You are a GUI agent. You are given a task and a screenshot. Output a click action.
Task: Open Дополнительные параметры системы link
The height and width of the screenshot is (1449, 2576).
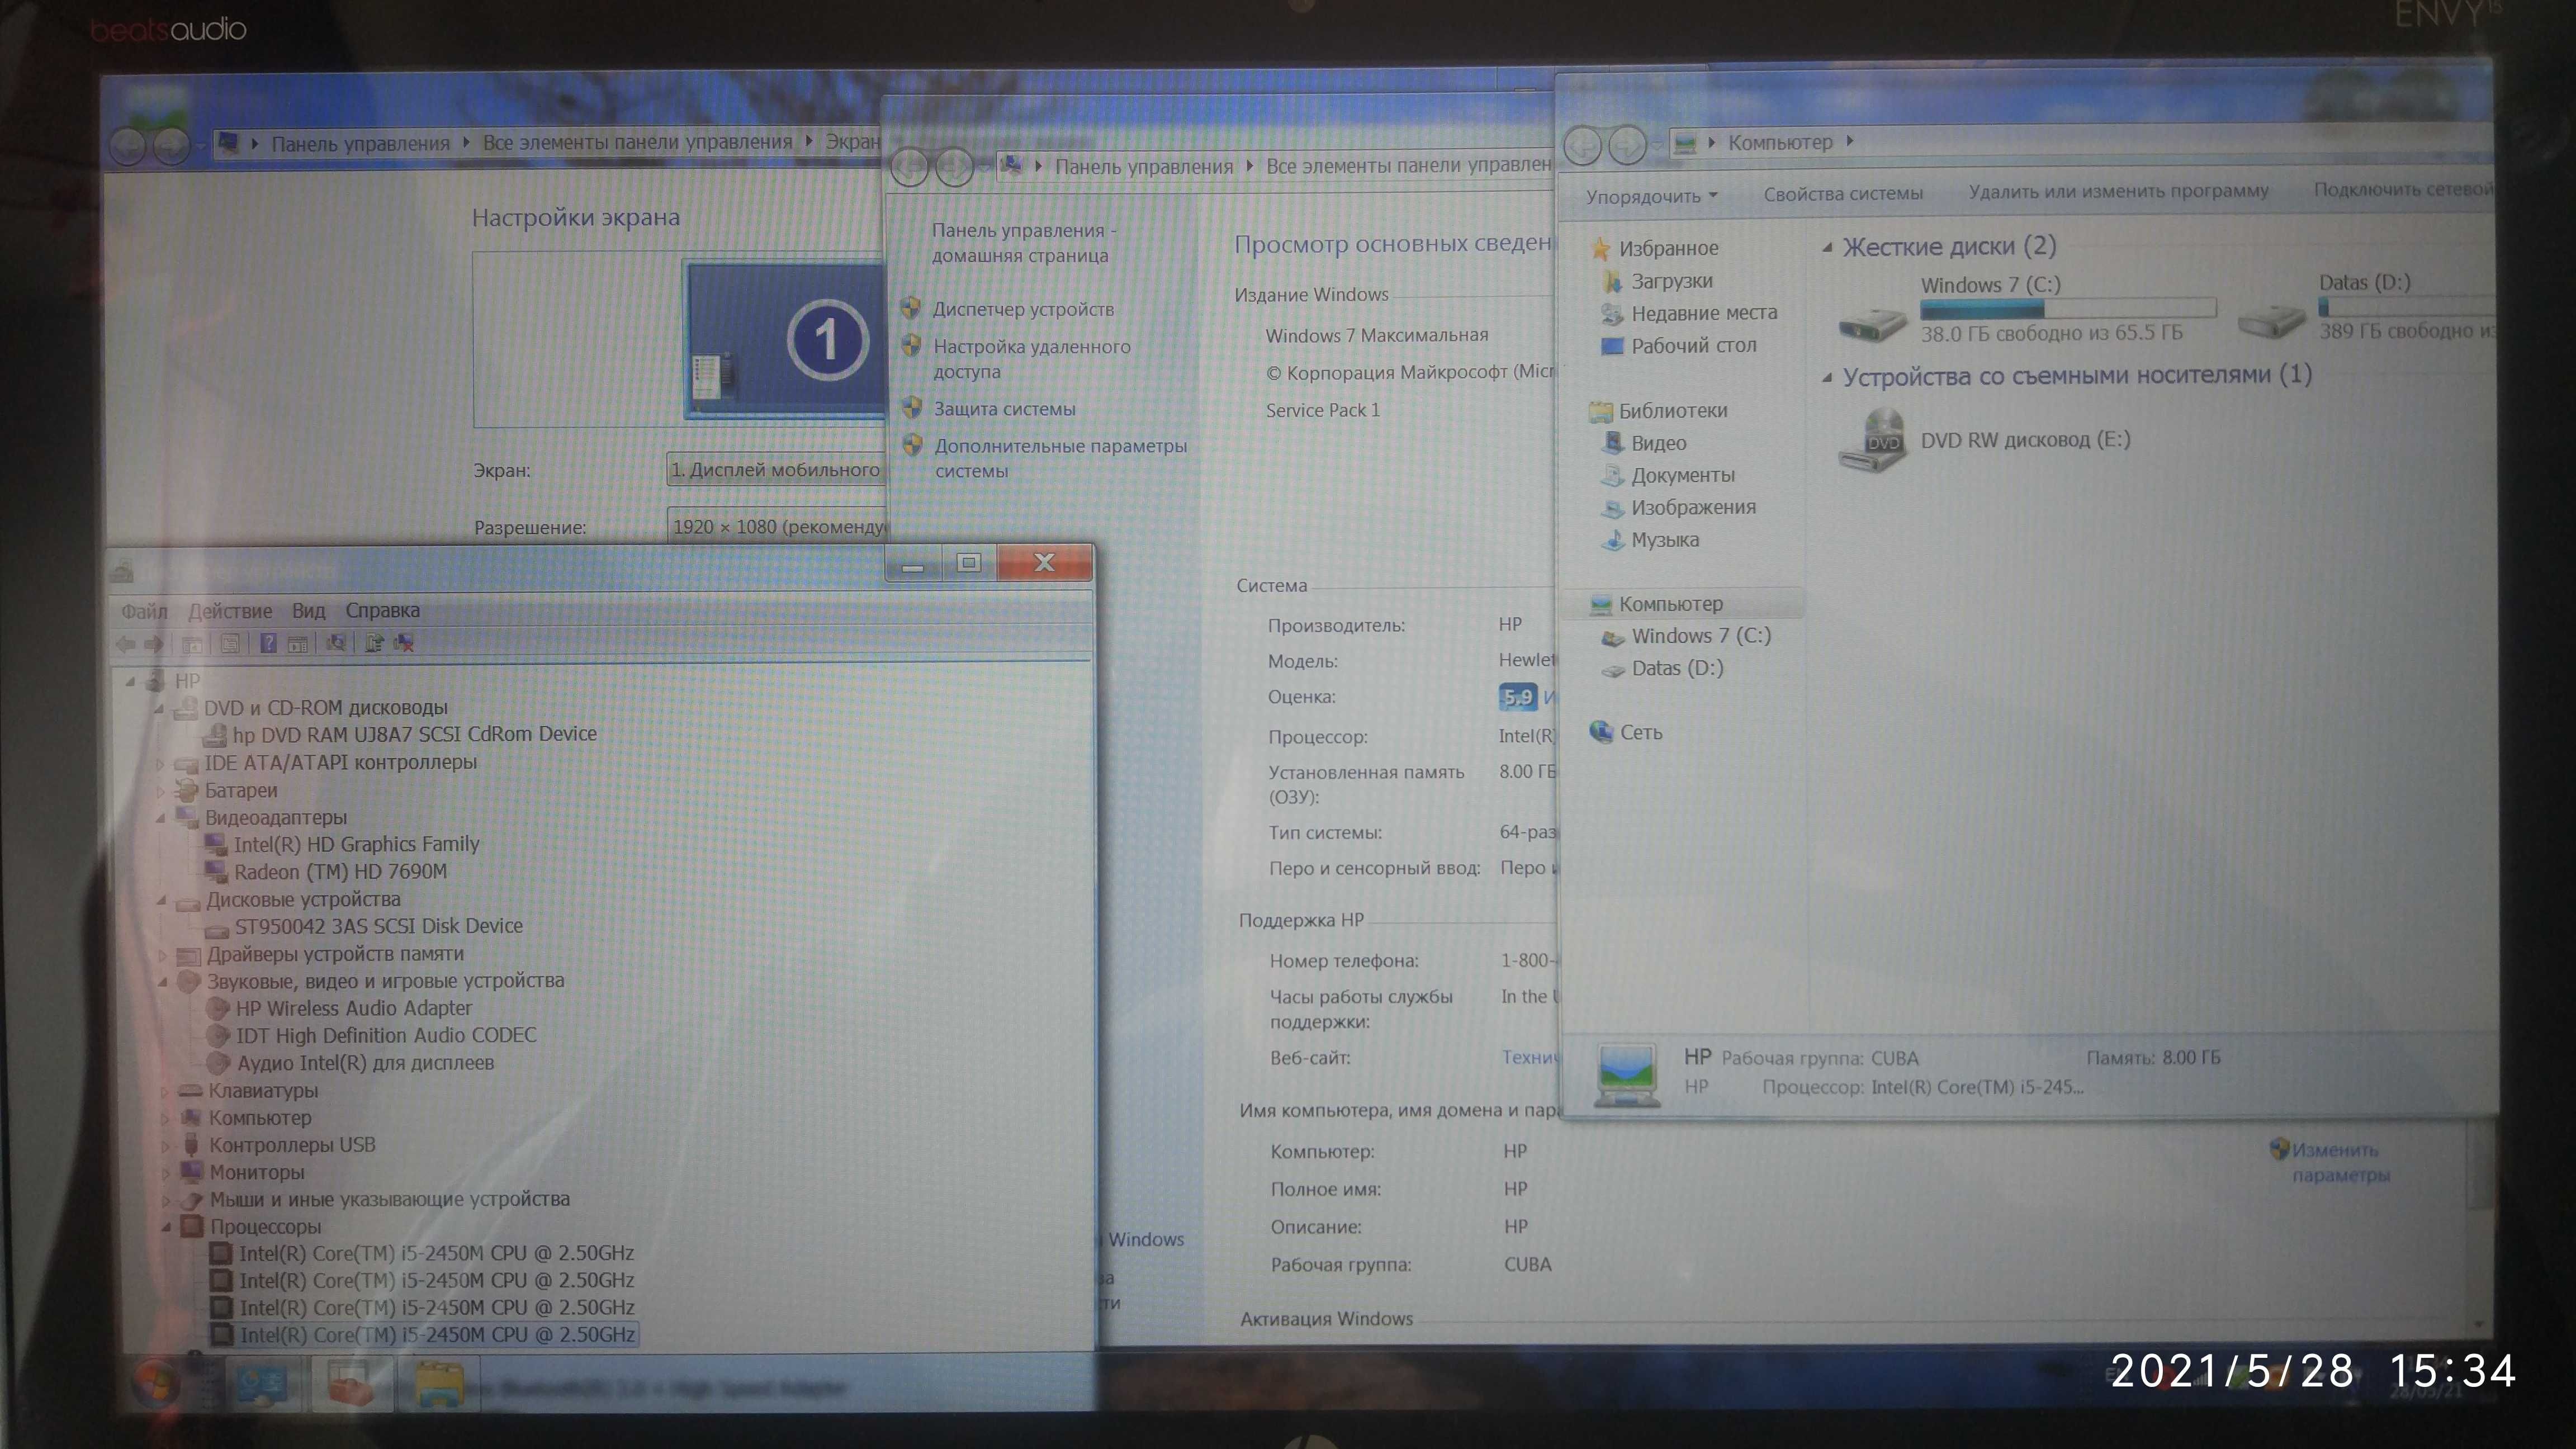(1060, 458)
